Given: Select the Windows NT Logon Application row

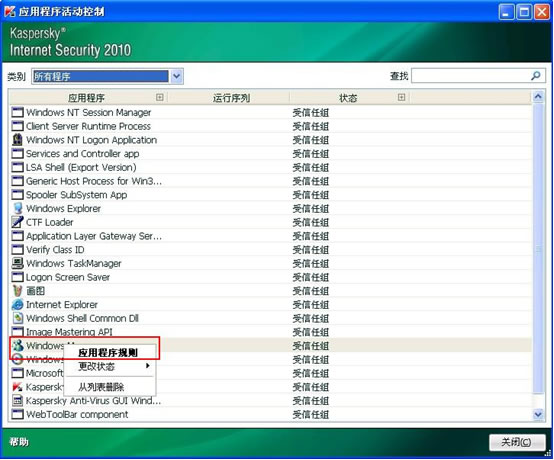Looking at the screenshot, I should pos(271,140).
